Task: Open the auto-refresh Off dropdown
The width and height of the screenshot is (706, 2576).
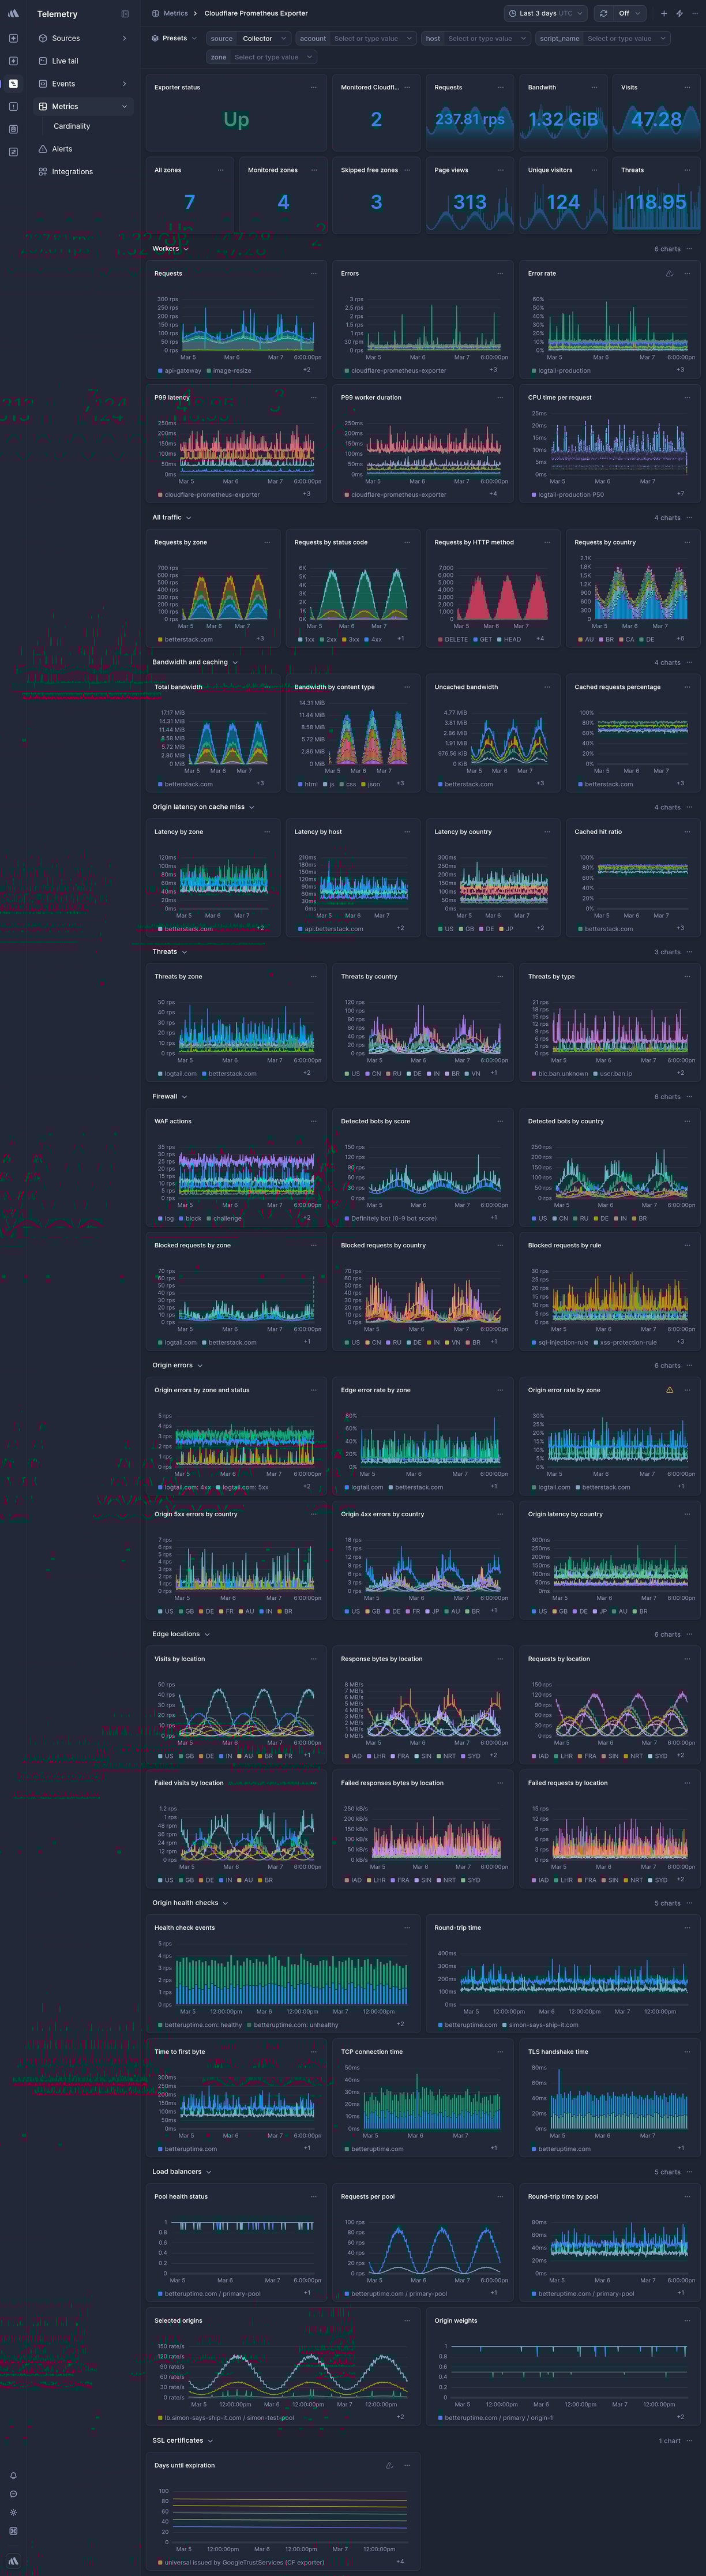Action: pyautogui.click(x=629, y=14)
